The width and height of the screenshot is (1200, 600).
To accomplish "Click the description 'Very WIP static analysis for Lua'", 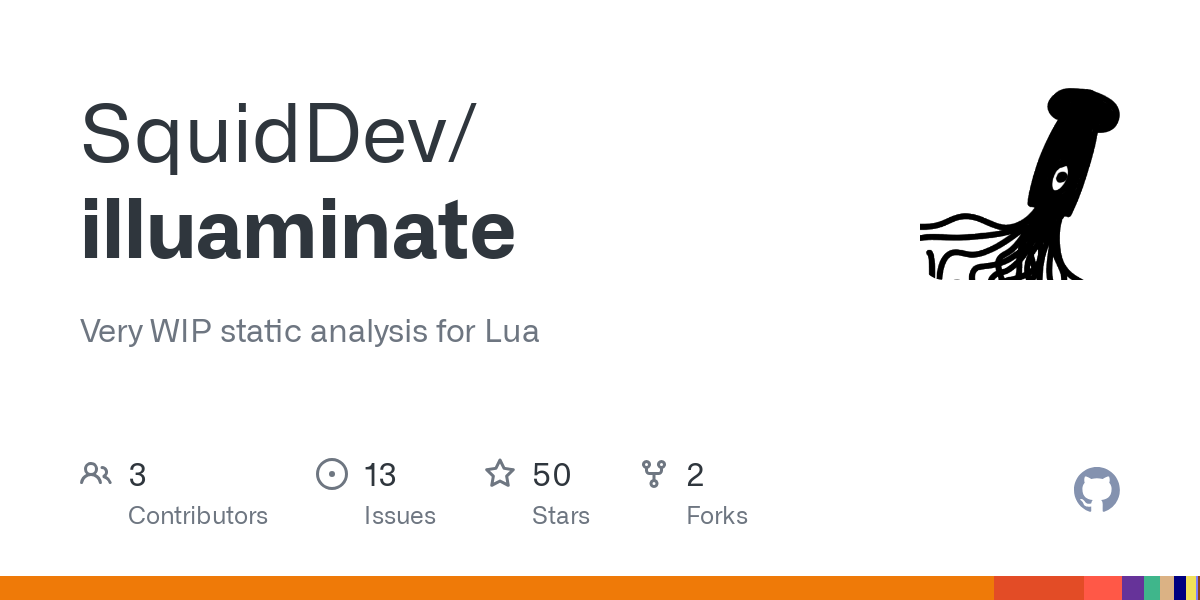I will 310,331.
